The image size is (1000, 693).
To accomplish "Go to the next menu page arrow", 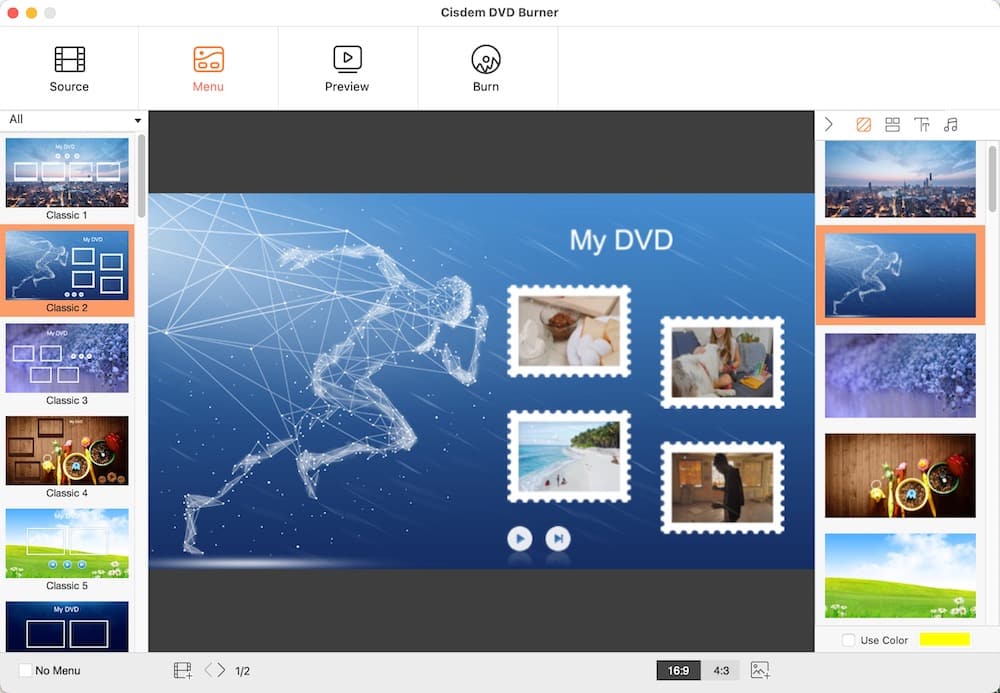I will coord(222,670).
